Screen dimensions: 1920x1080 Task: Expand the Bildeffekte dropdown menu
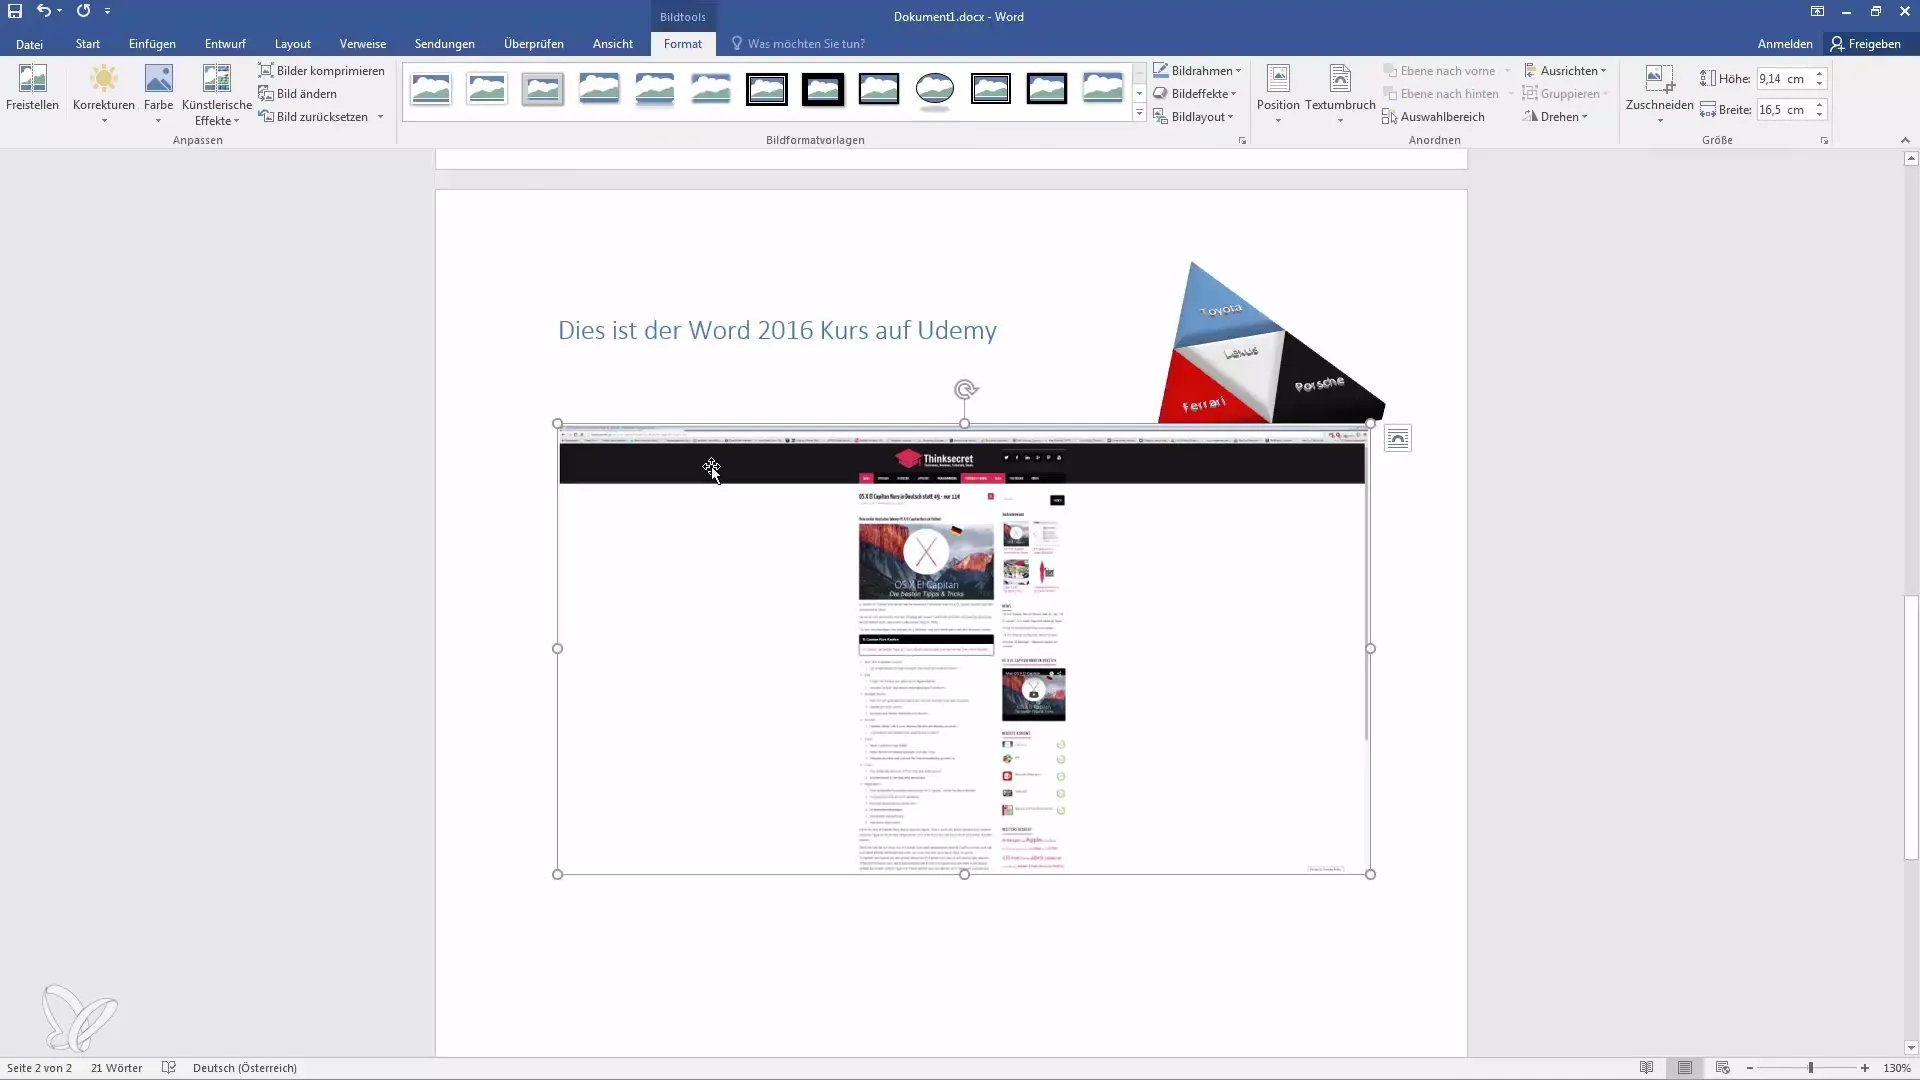1233,94
